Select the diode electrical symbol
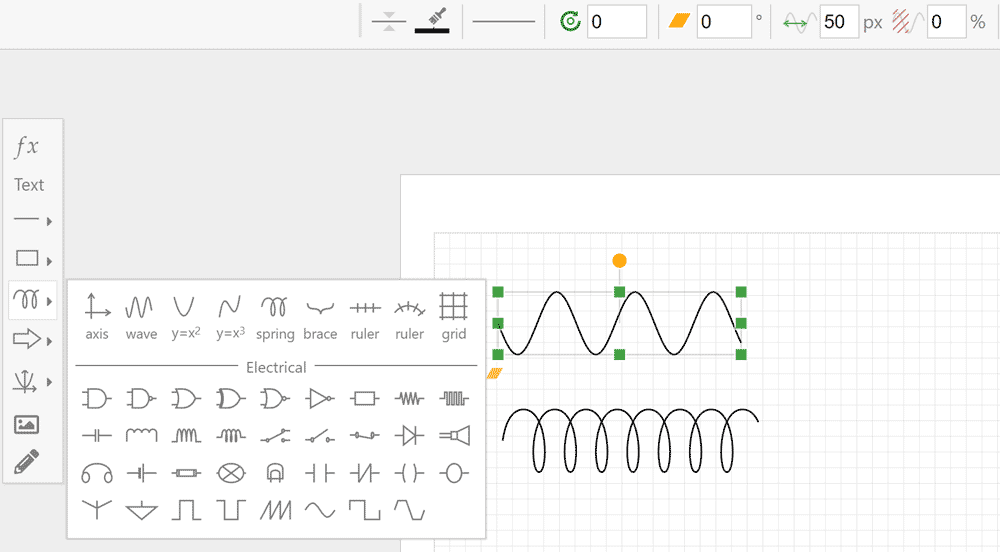1000x552 pixels. (409, 435)
